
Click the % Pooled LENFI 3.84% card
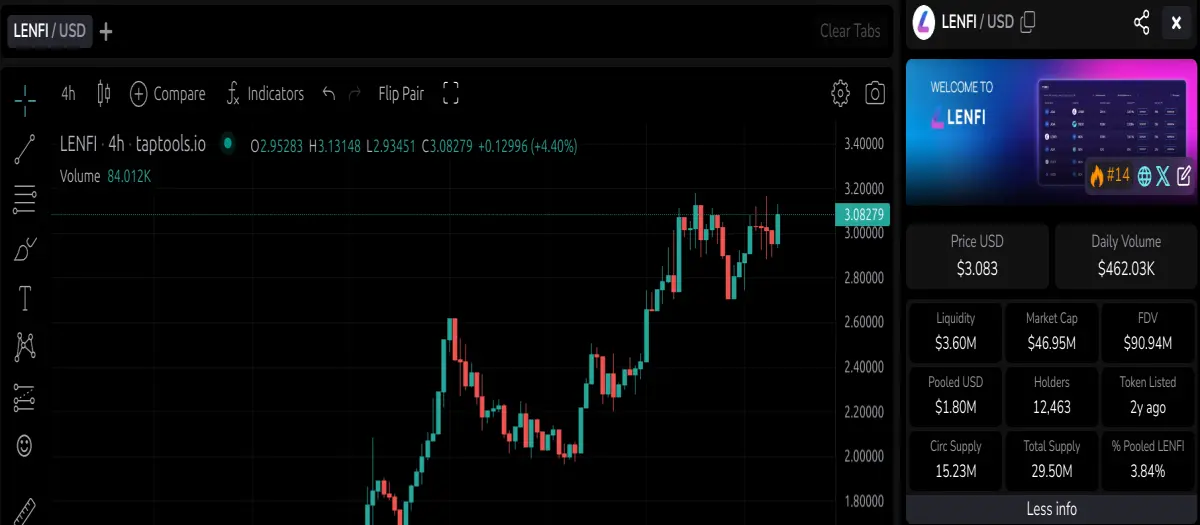1148,459
